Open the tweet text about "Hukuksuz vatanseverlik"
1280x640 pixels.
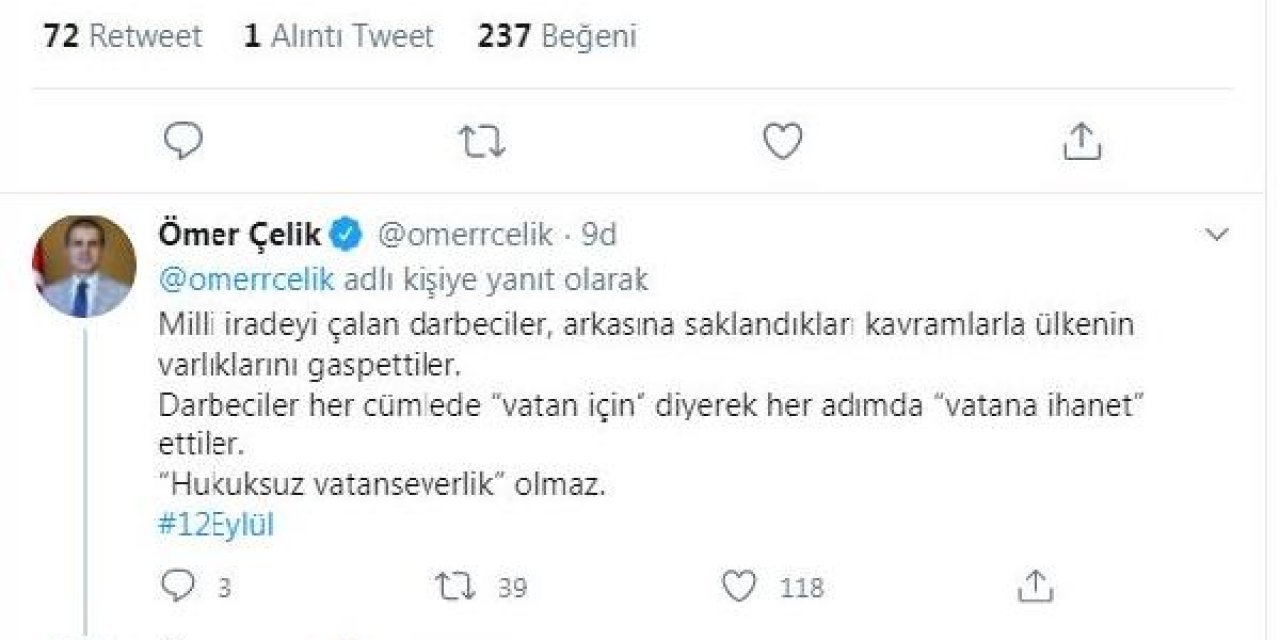[x=383, y=486]
